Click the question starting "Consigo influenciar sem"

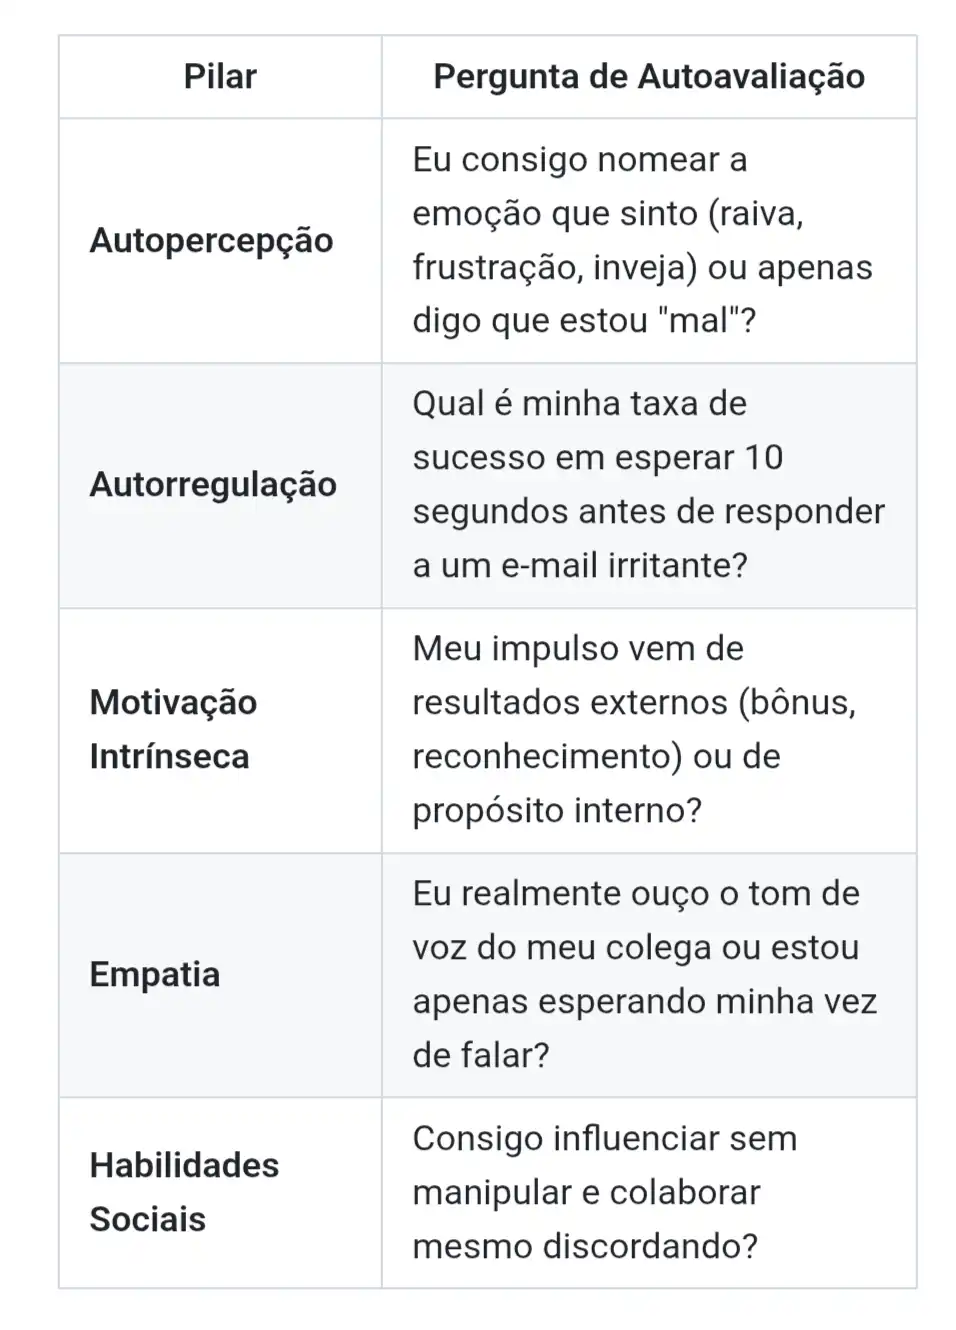pos(604,1192)
